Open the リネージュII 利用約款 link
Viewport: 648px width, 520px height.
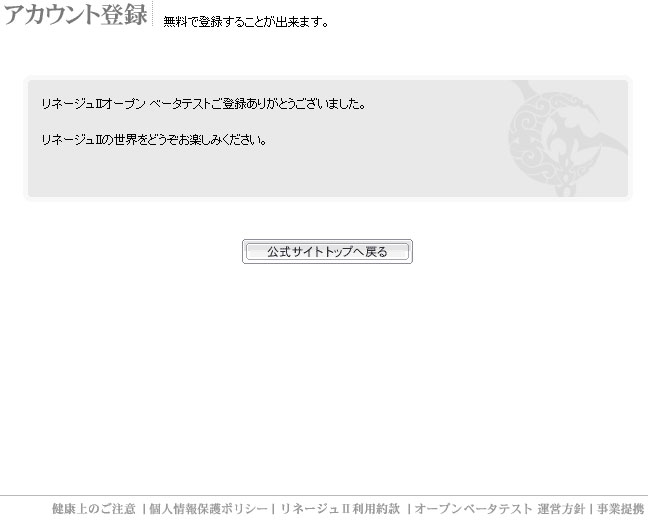[x=341, y=508]
